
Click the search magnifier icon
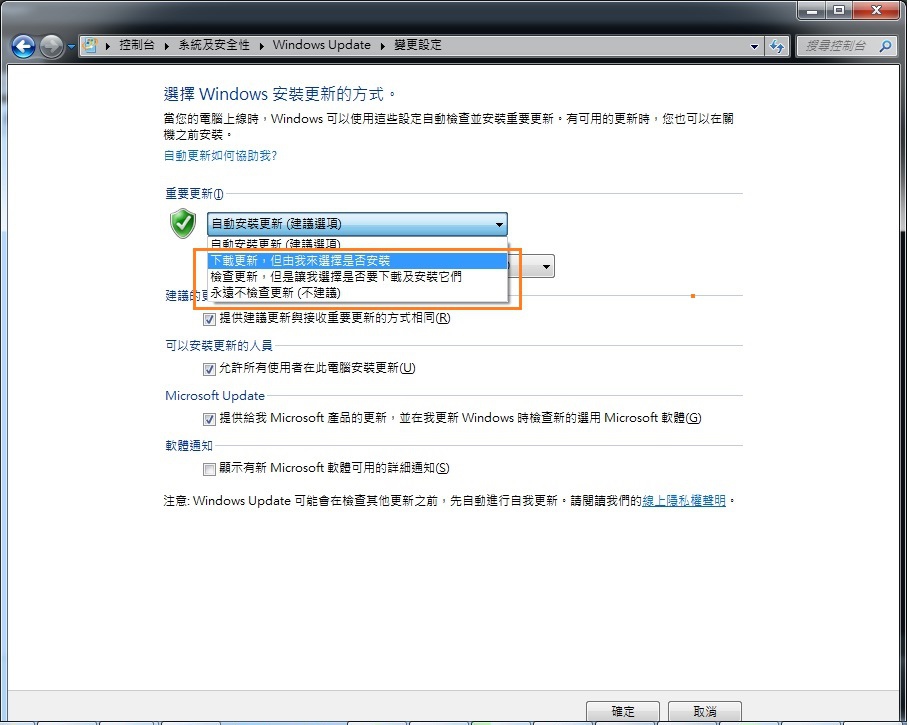pos(885,46)
